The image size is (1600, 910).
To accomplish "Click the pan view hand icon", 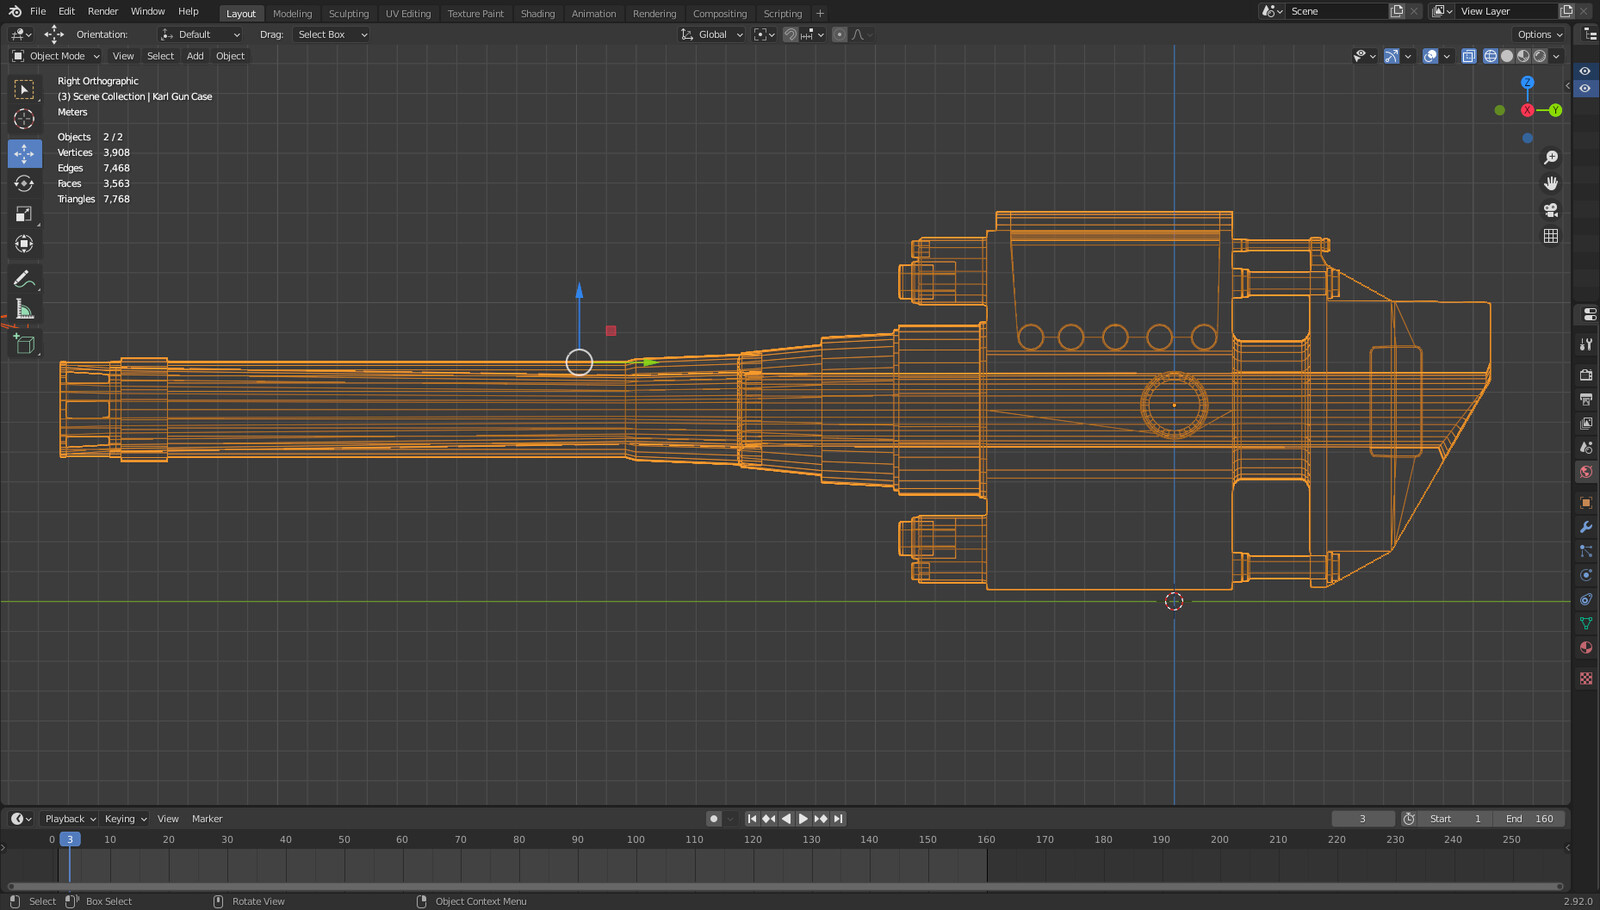I will pyautogui.click(x=1550, y=184).
